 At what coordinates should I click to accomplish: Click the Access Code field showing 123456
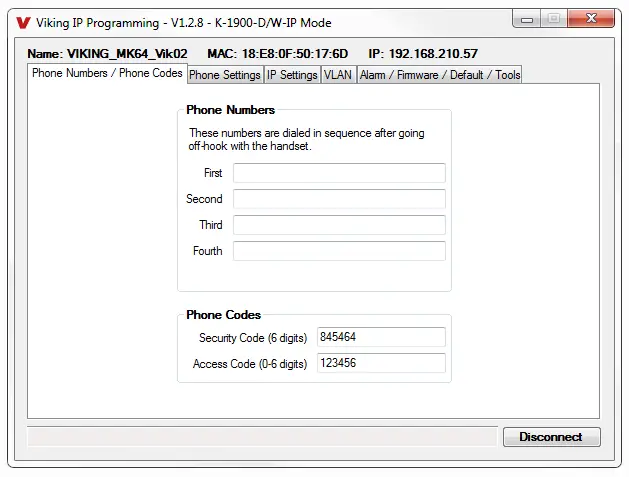381,363
